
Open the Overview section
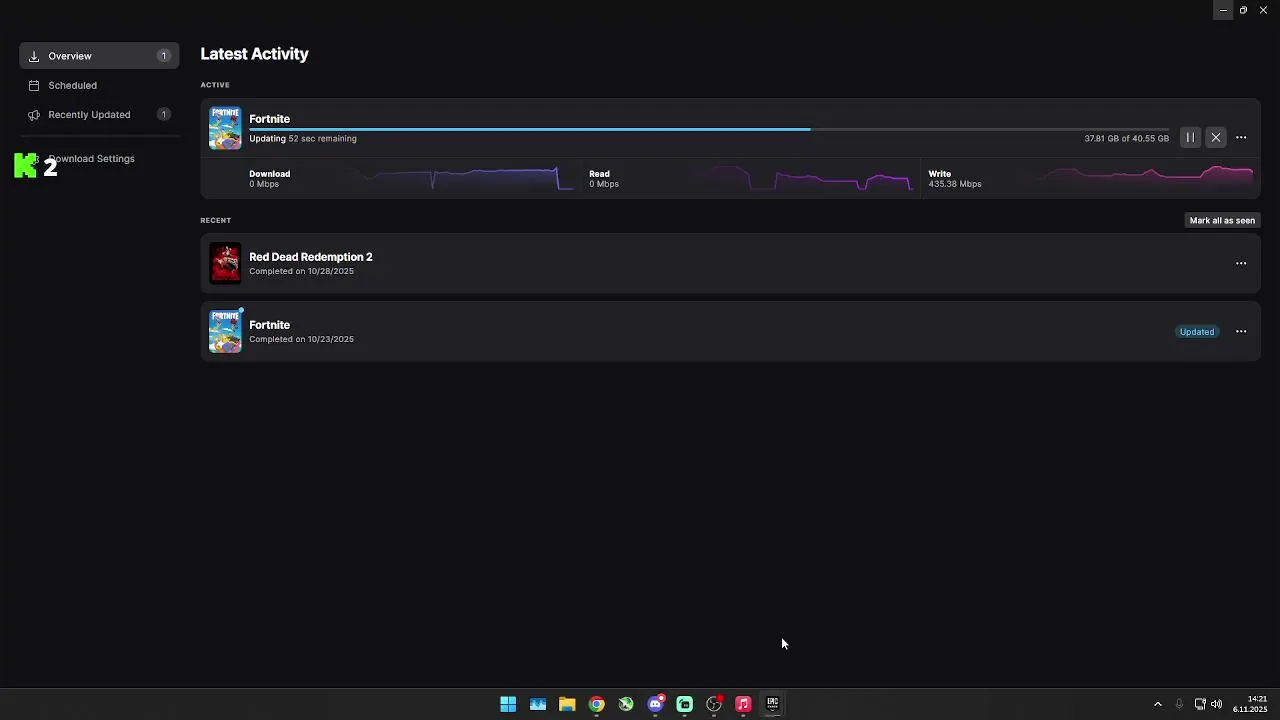click(99, 56)
